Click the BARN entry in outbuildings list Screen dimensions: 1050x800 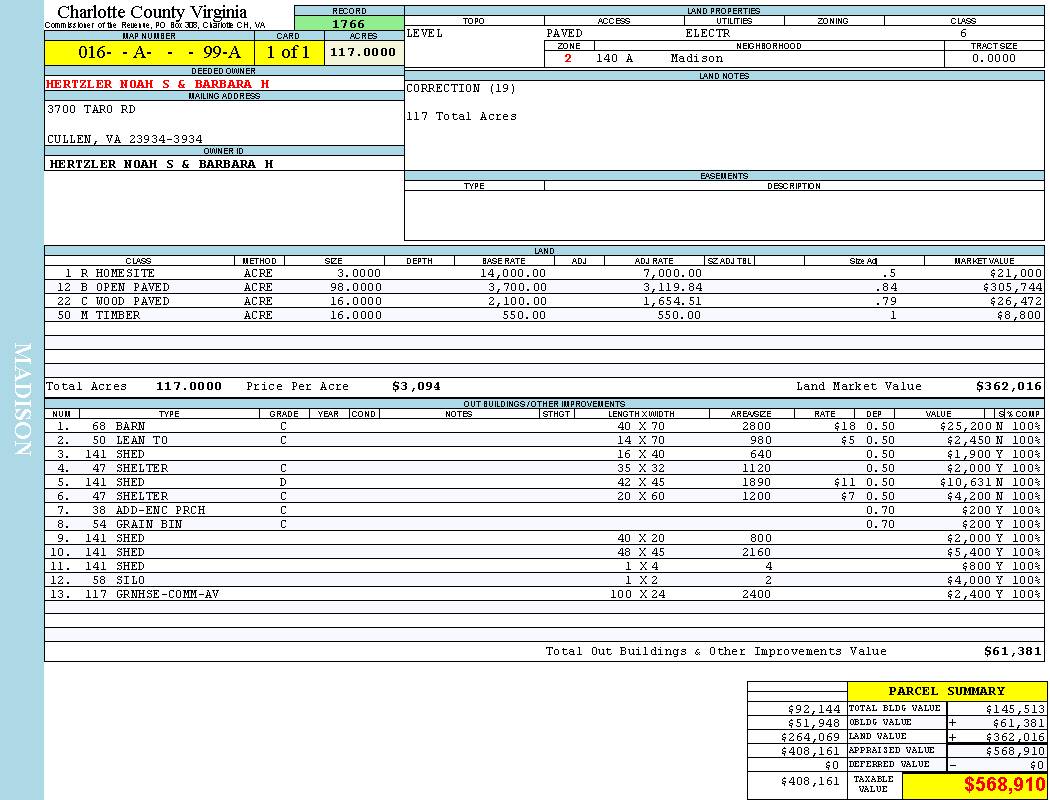(130, 426)
